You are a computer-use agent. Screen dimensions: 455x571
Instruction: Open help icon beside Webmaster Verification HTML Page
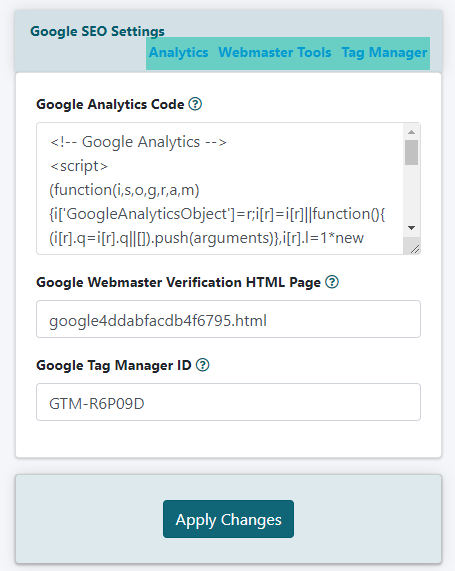[332, 282]
